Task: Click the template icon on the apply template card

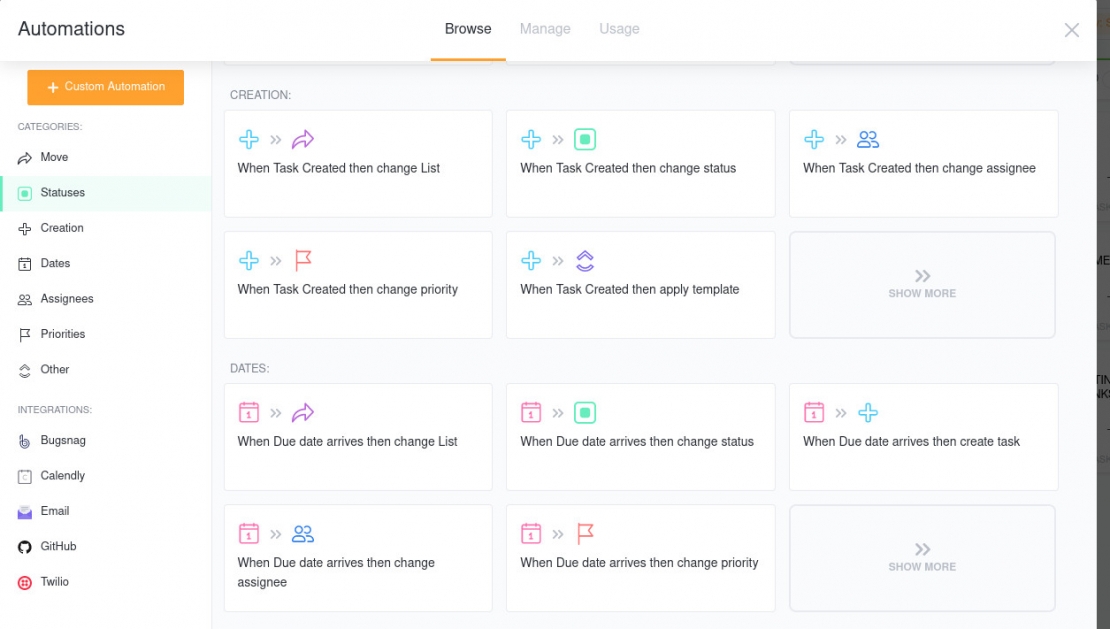Action: tap(586, 260)
